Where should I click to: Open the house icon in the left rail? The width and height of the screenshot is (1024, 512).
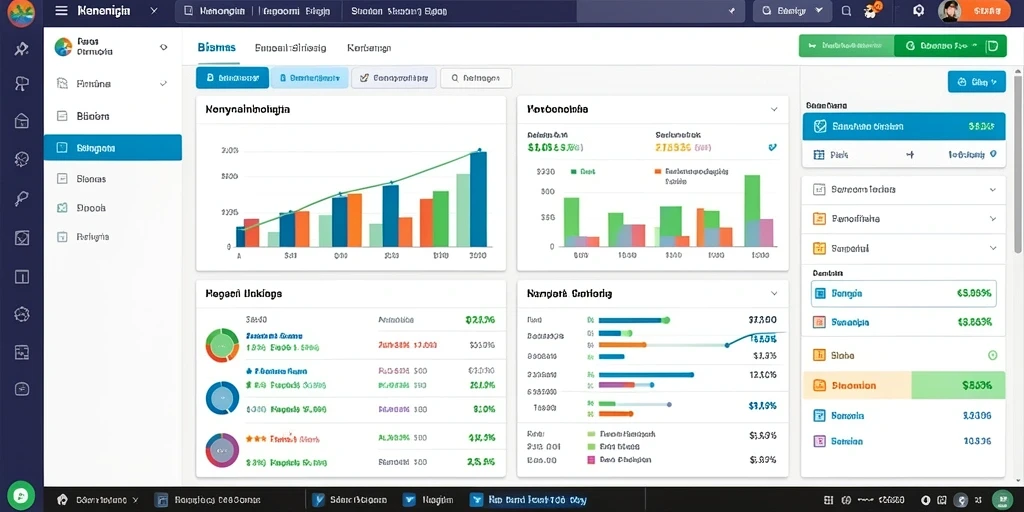[x=22, y=121]
